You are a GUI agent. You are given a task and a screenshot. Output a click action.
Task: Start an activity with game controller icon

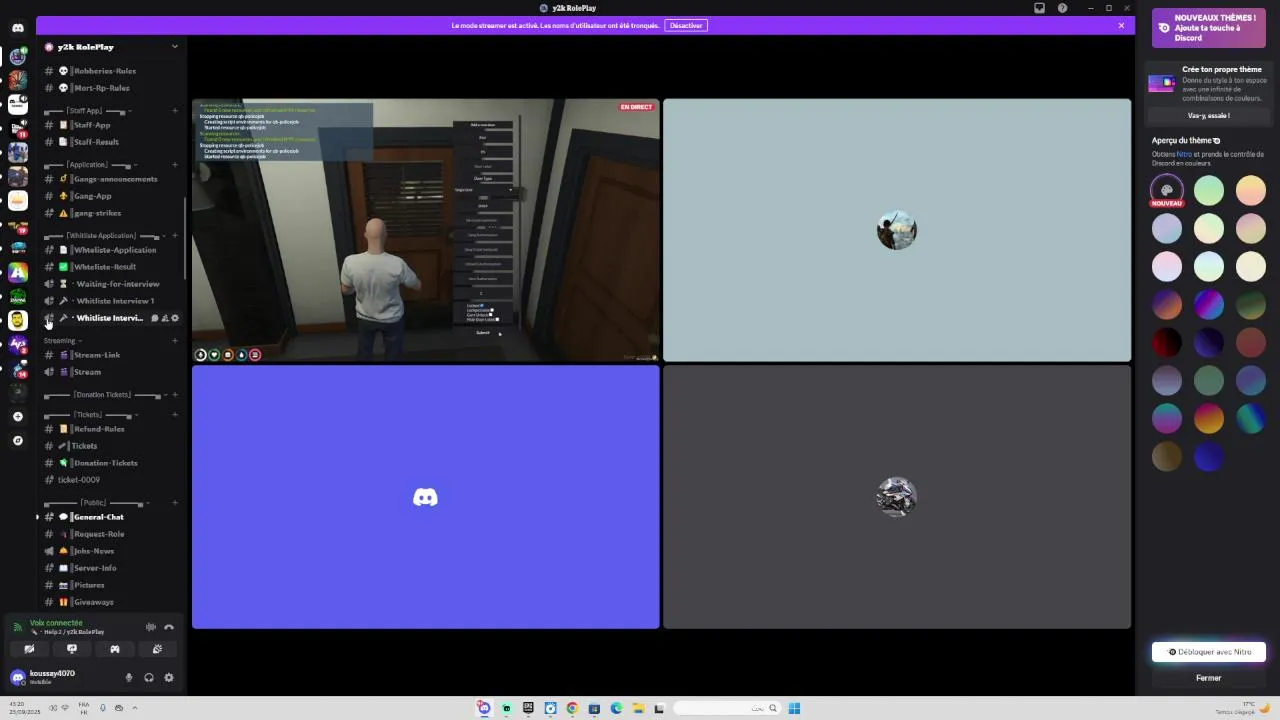pyautogui.click(x=115, y=649)
